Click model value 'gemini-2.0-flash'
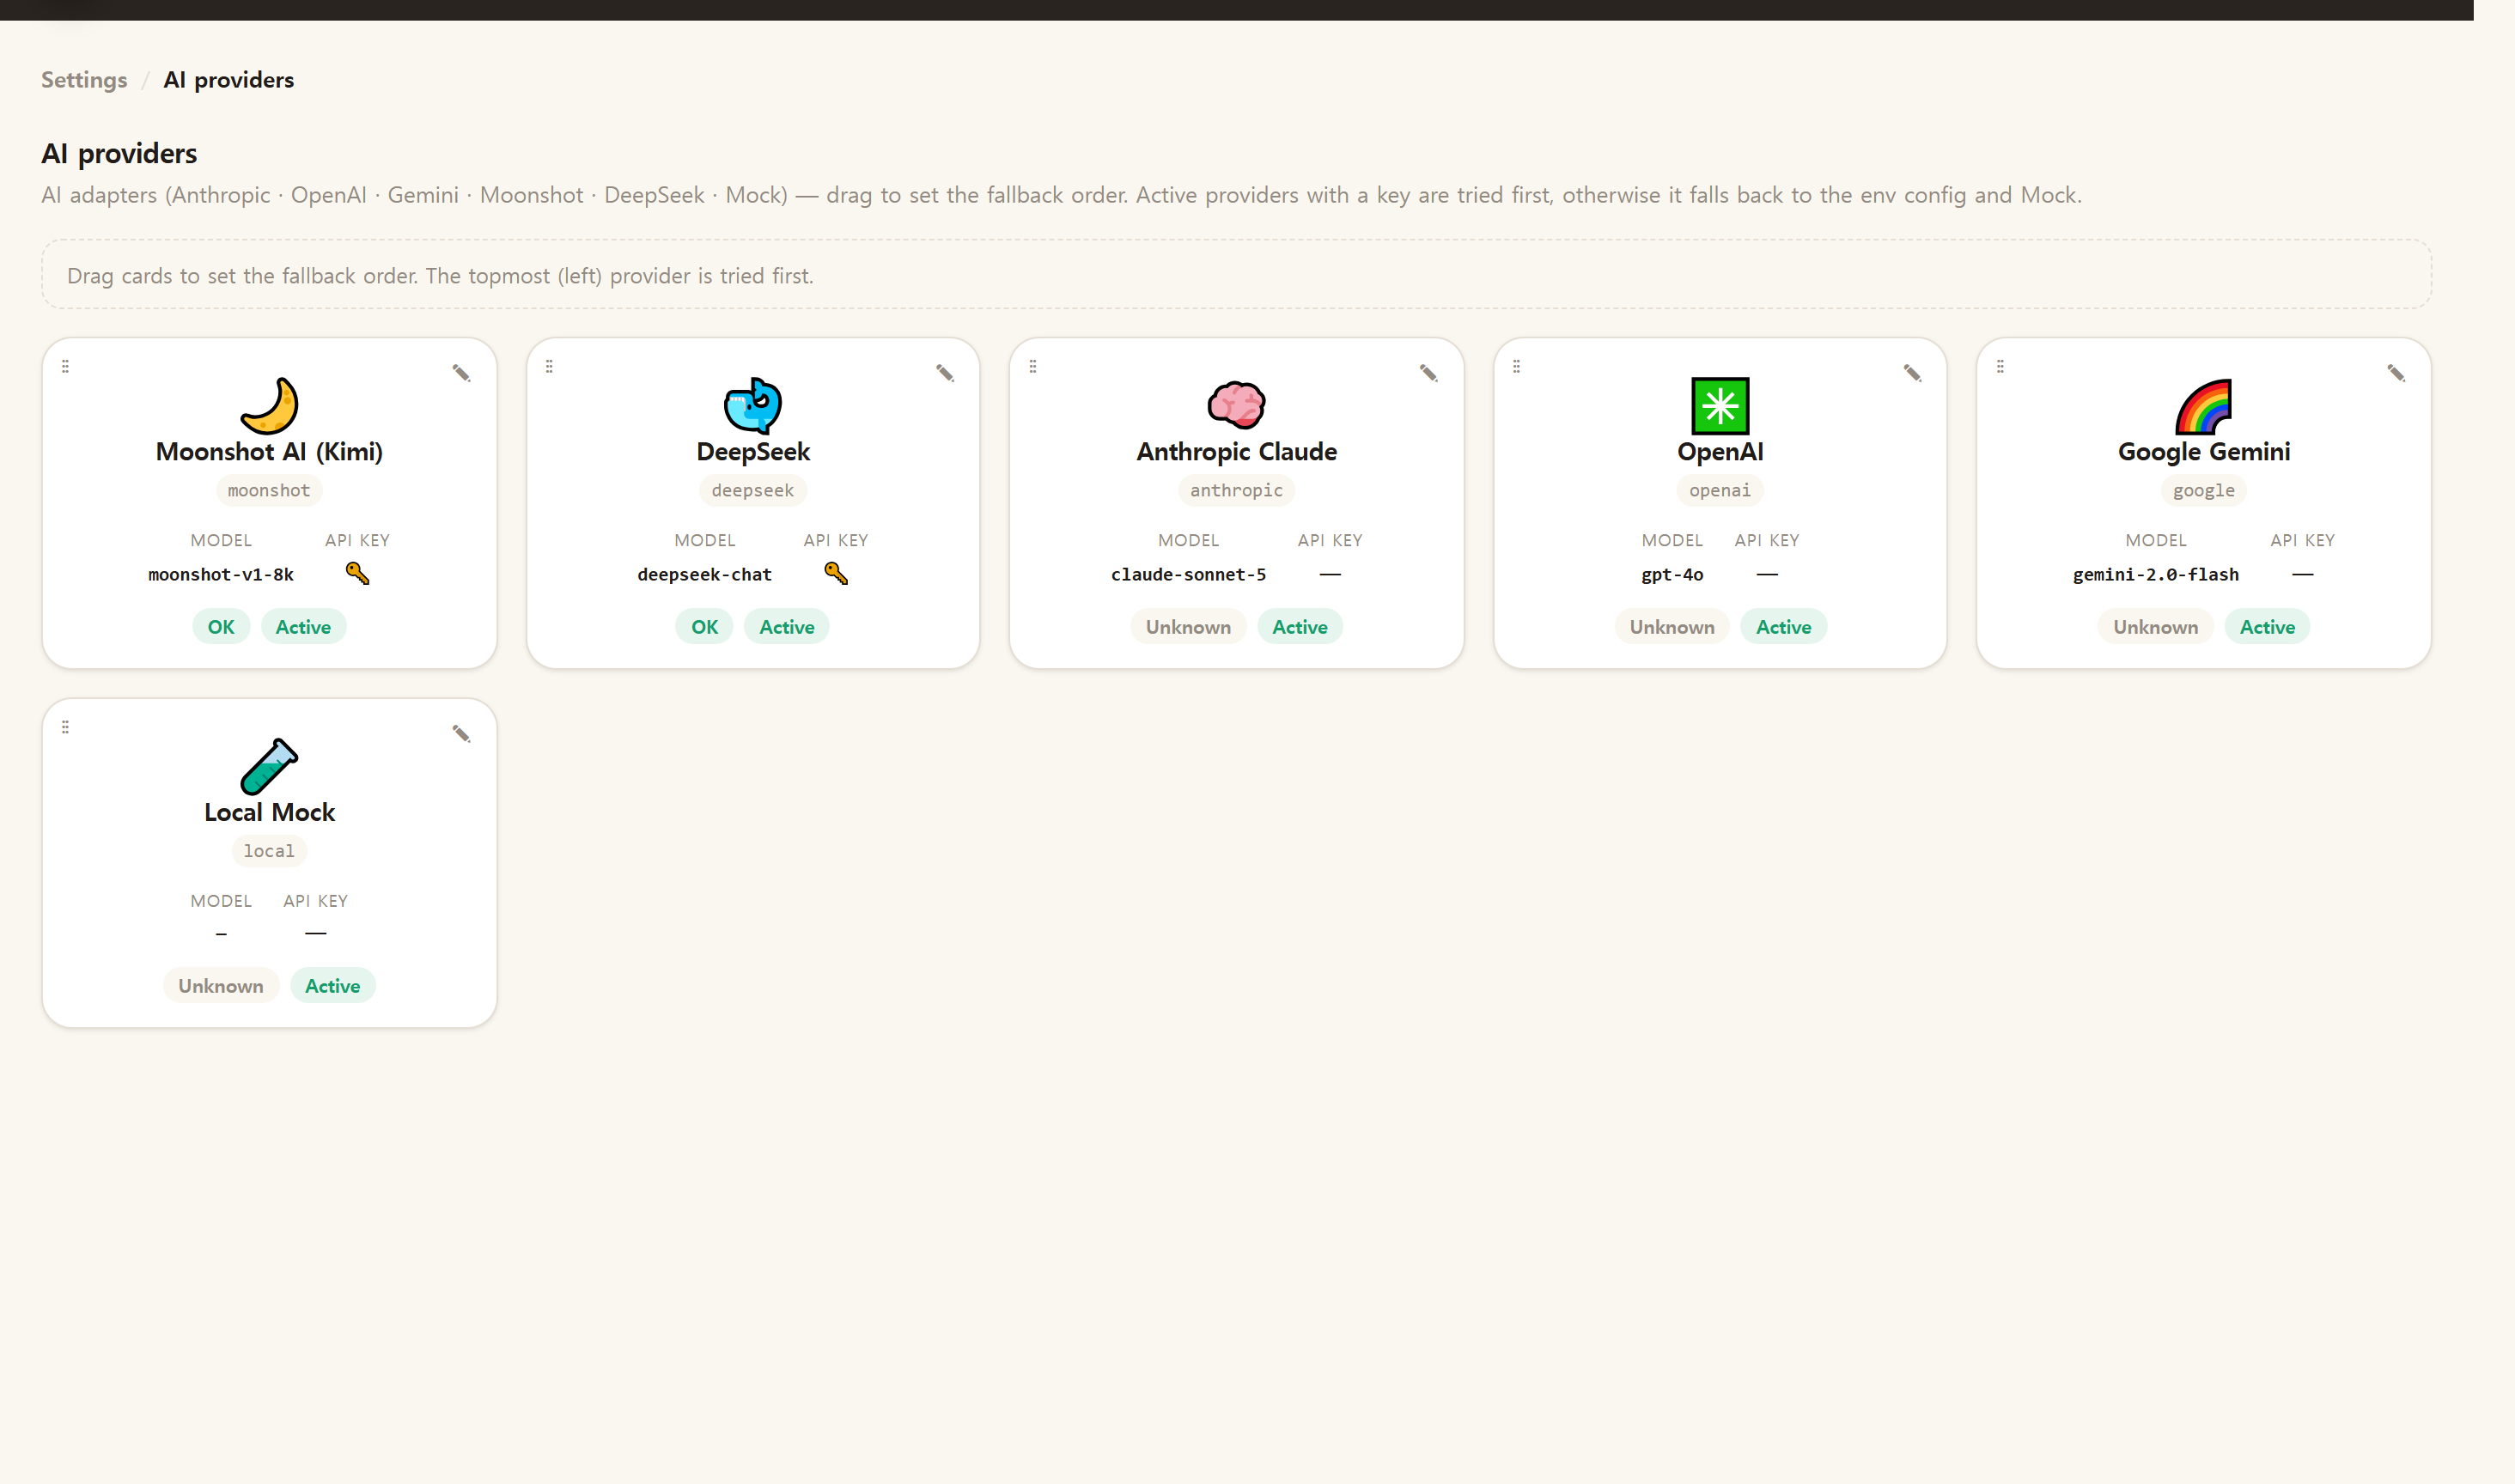The height and width of the screenshot is (1484, 2515). [2156, 575]
